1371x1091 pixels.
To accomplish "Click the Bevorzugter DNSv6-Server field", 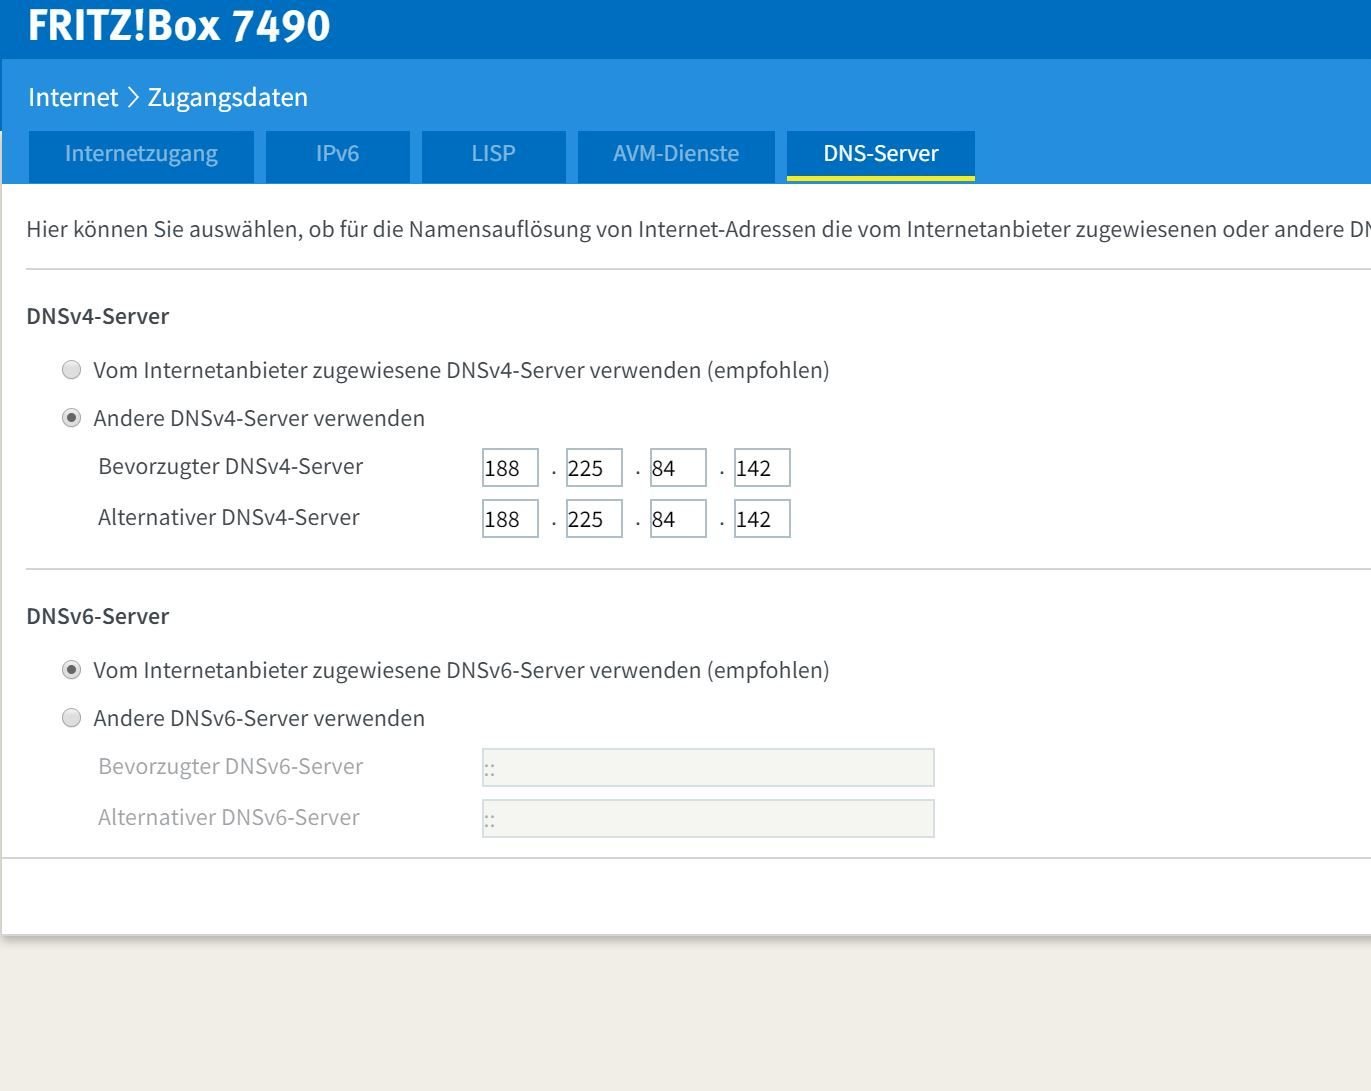I will (x=708, y=768).
